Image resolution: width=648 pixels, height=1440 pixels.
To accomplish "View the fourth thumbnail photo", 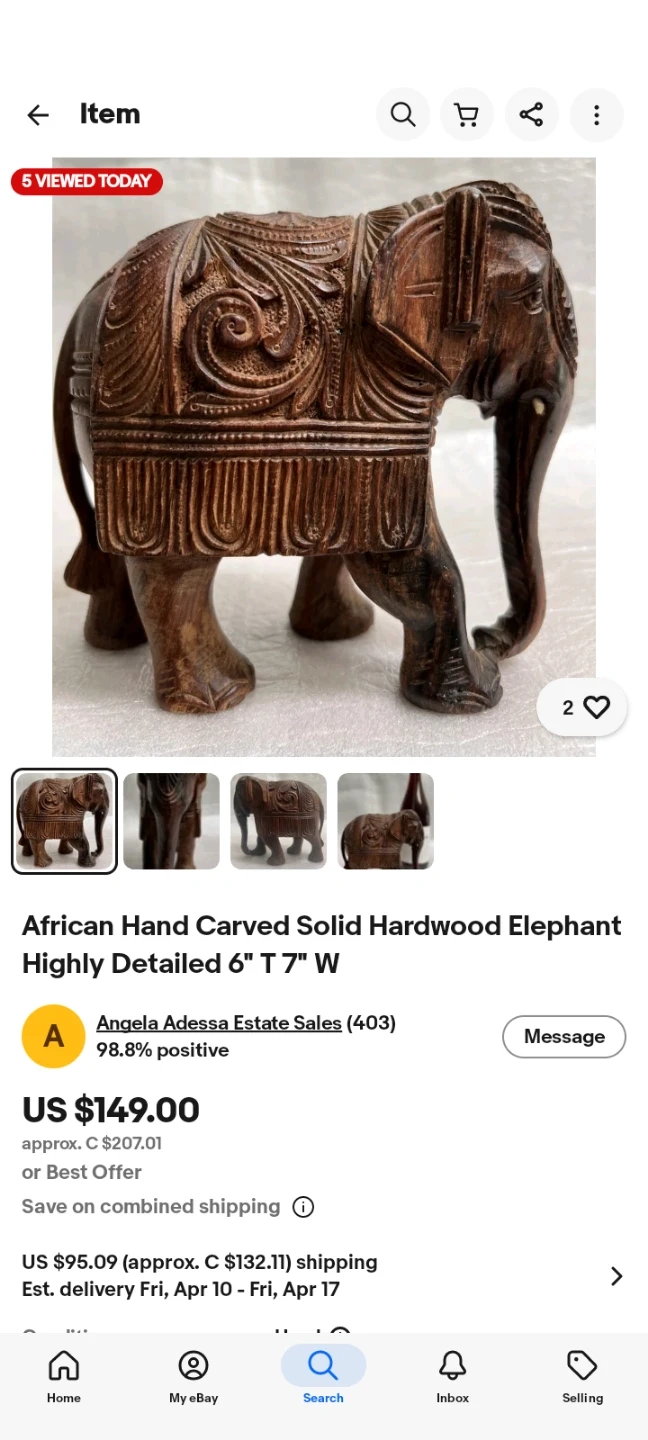I will [x=385, y=821].
